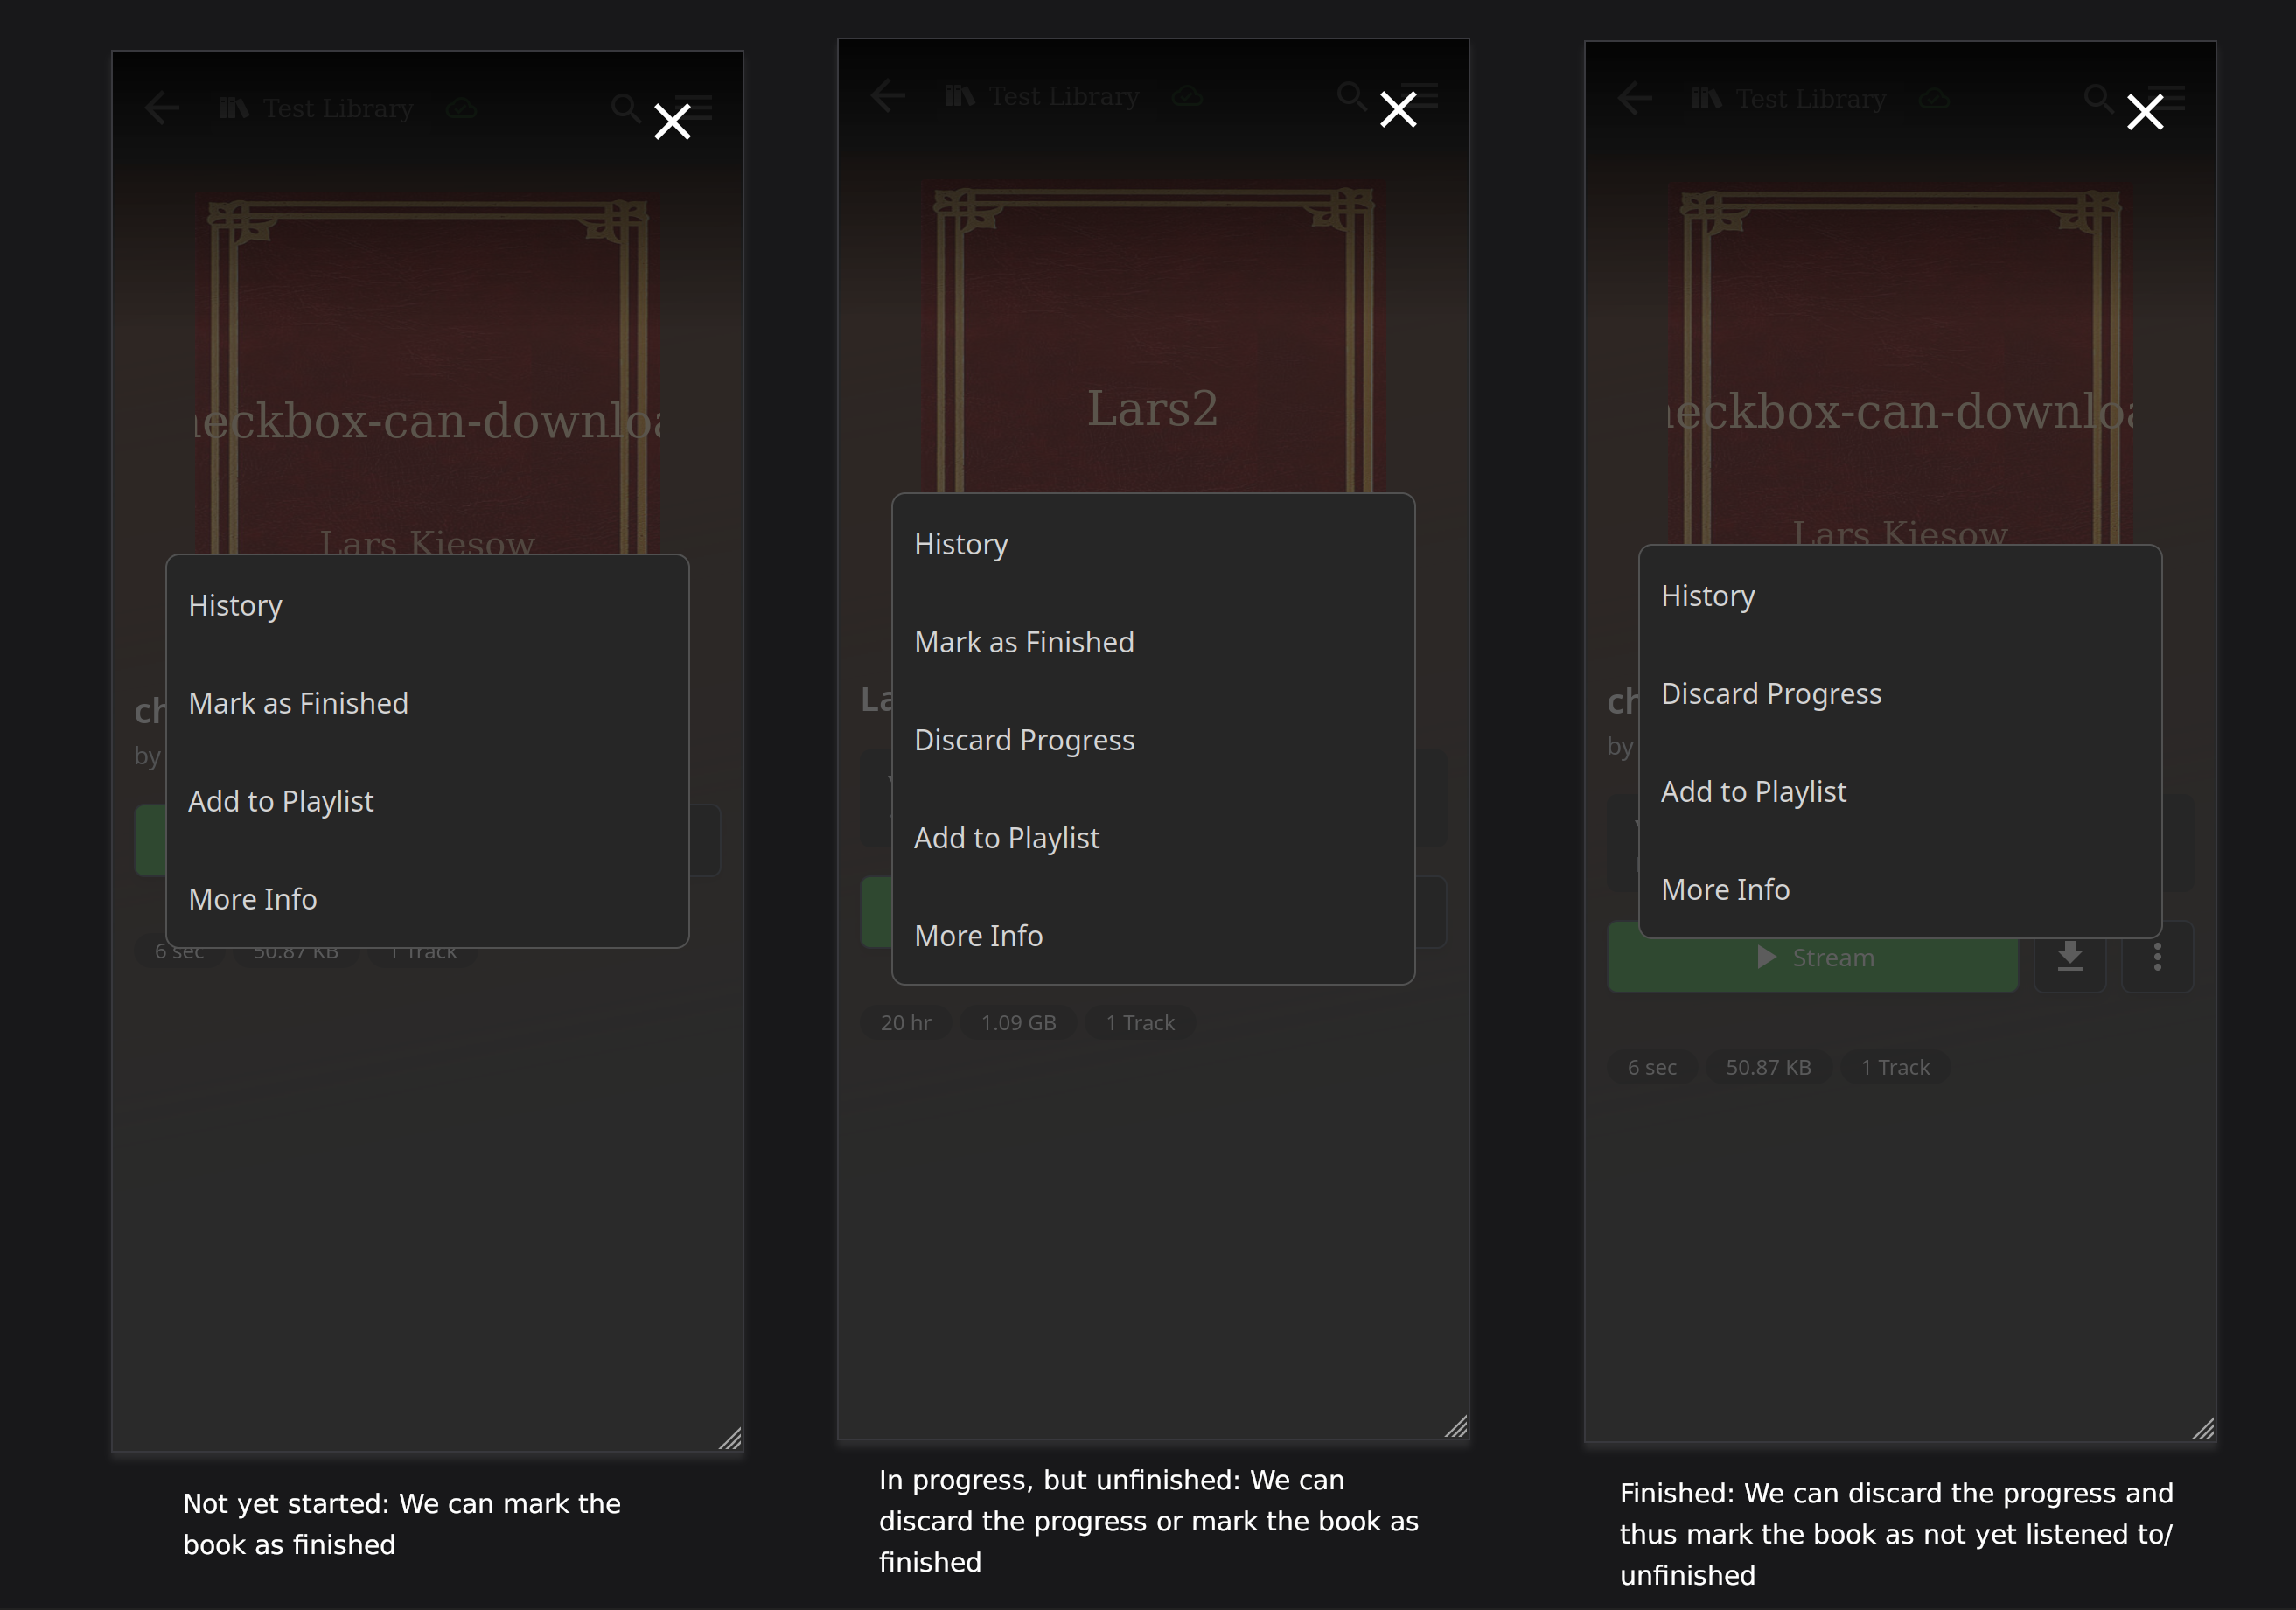Choose Mark as Finished in middle screenshot menu
The width and height of the screenshot is (2296, 1610).
[x=1153, y=643]
